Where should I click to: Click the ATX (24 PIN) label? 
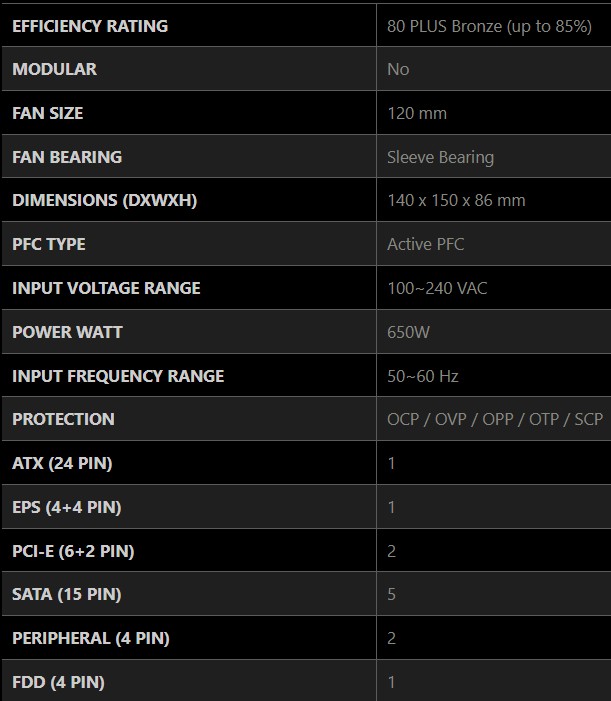tap(62, 463)
